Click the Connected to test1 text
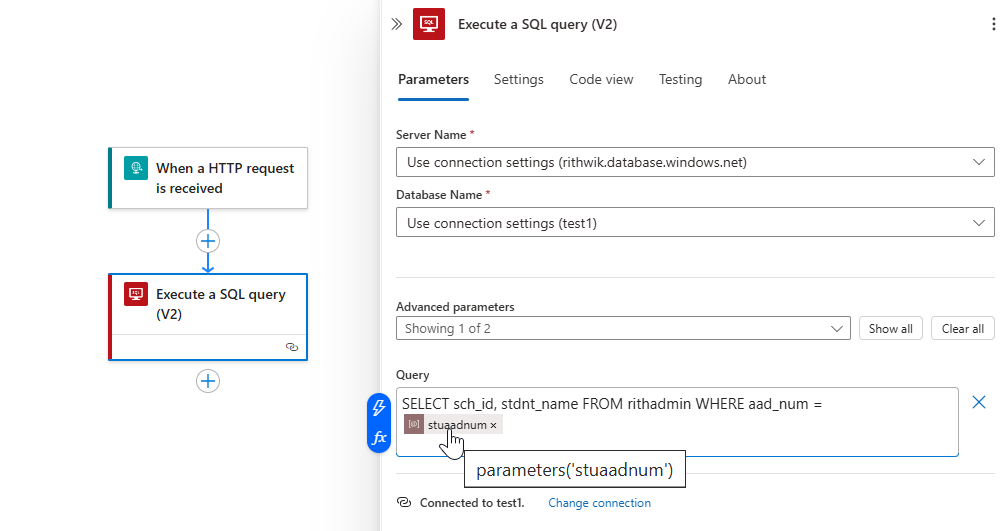1004x531 pixels. (x=472, y=503)
